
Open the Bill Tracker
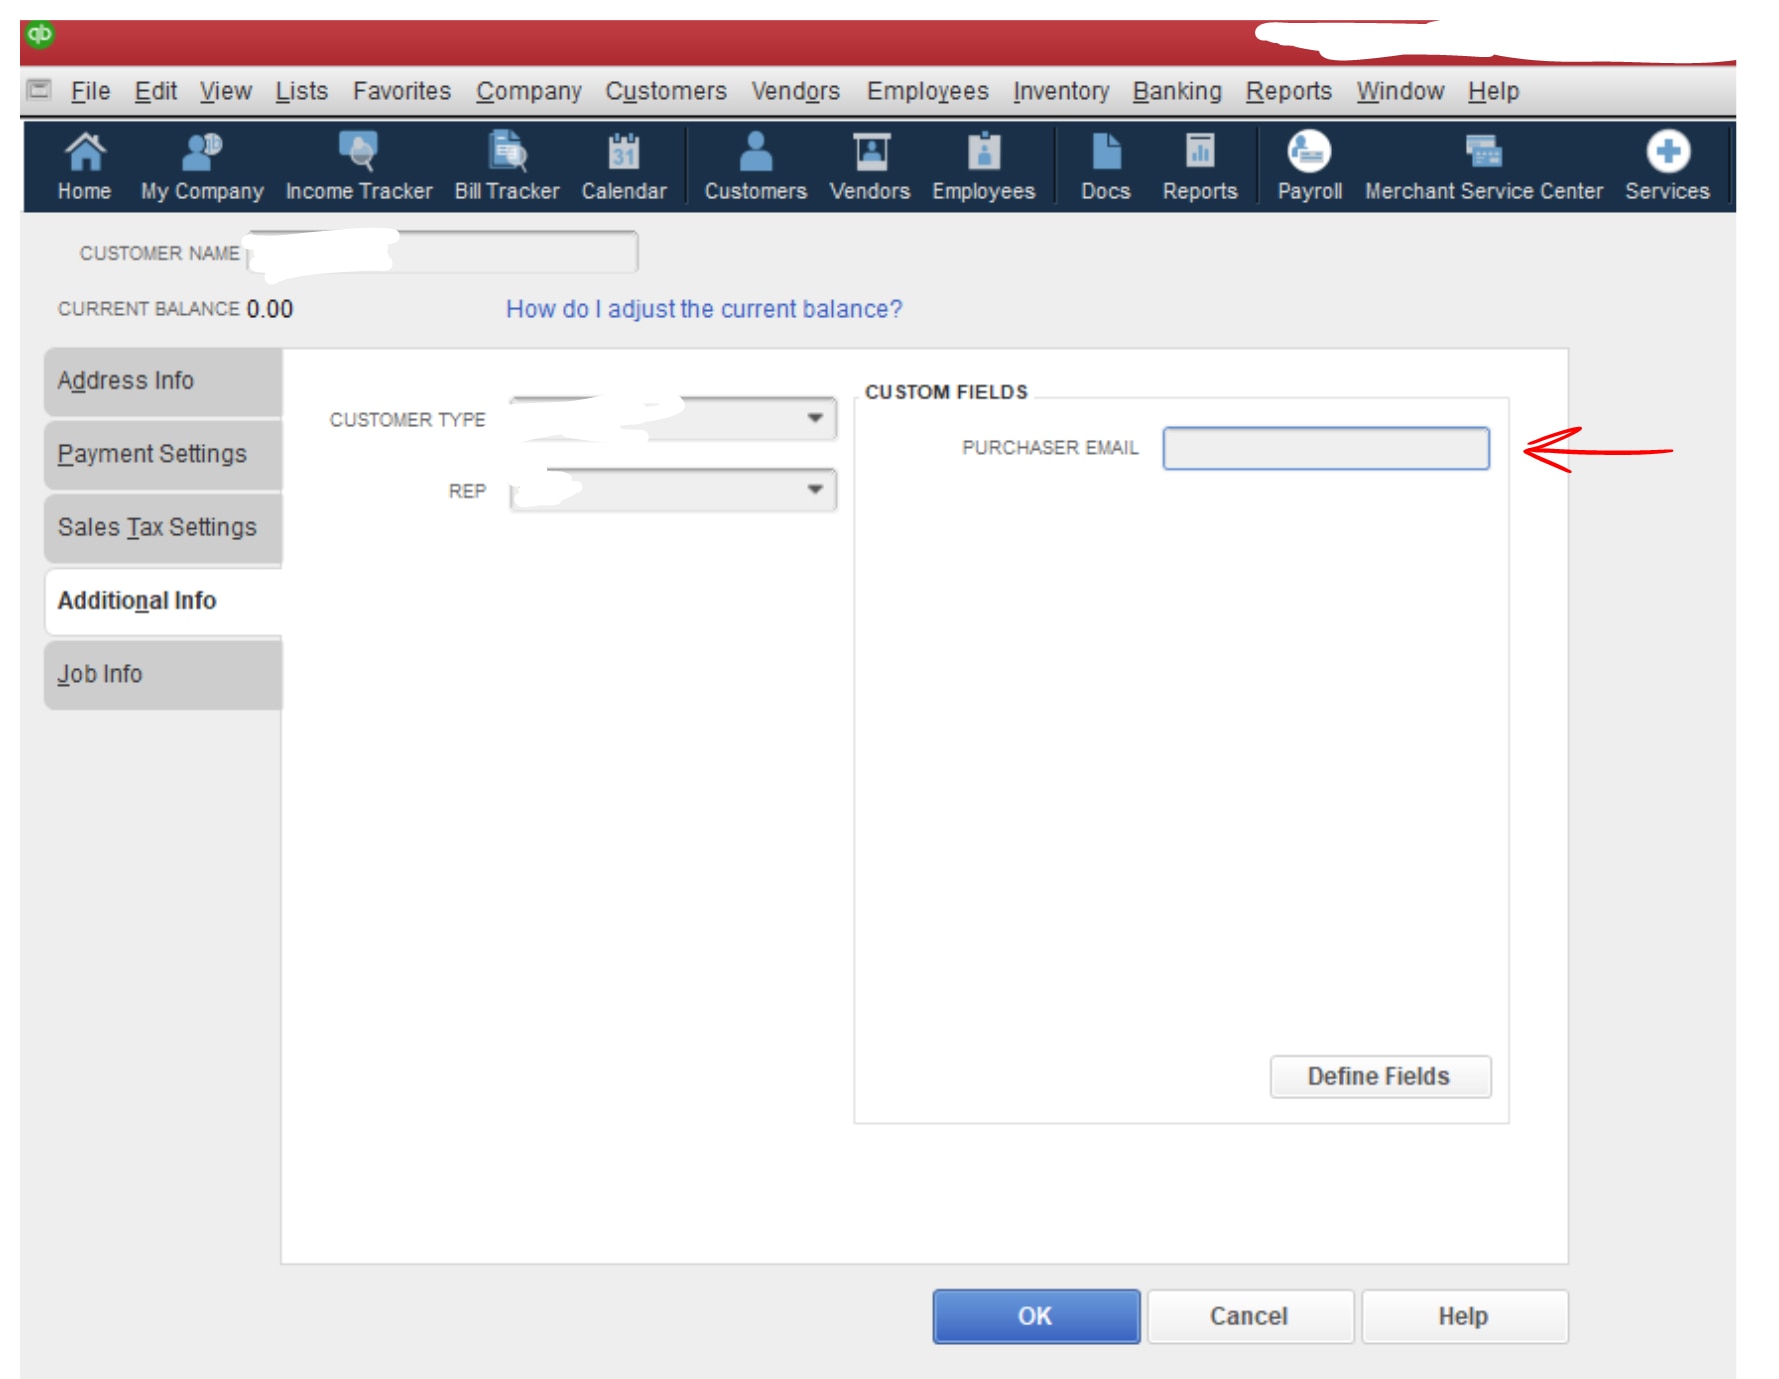[506, 165]
